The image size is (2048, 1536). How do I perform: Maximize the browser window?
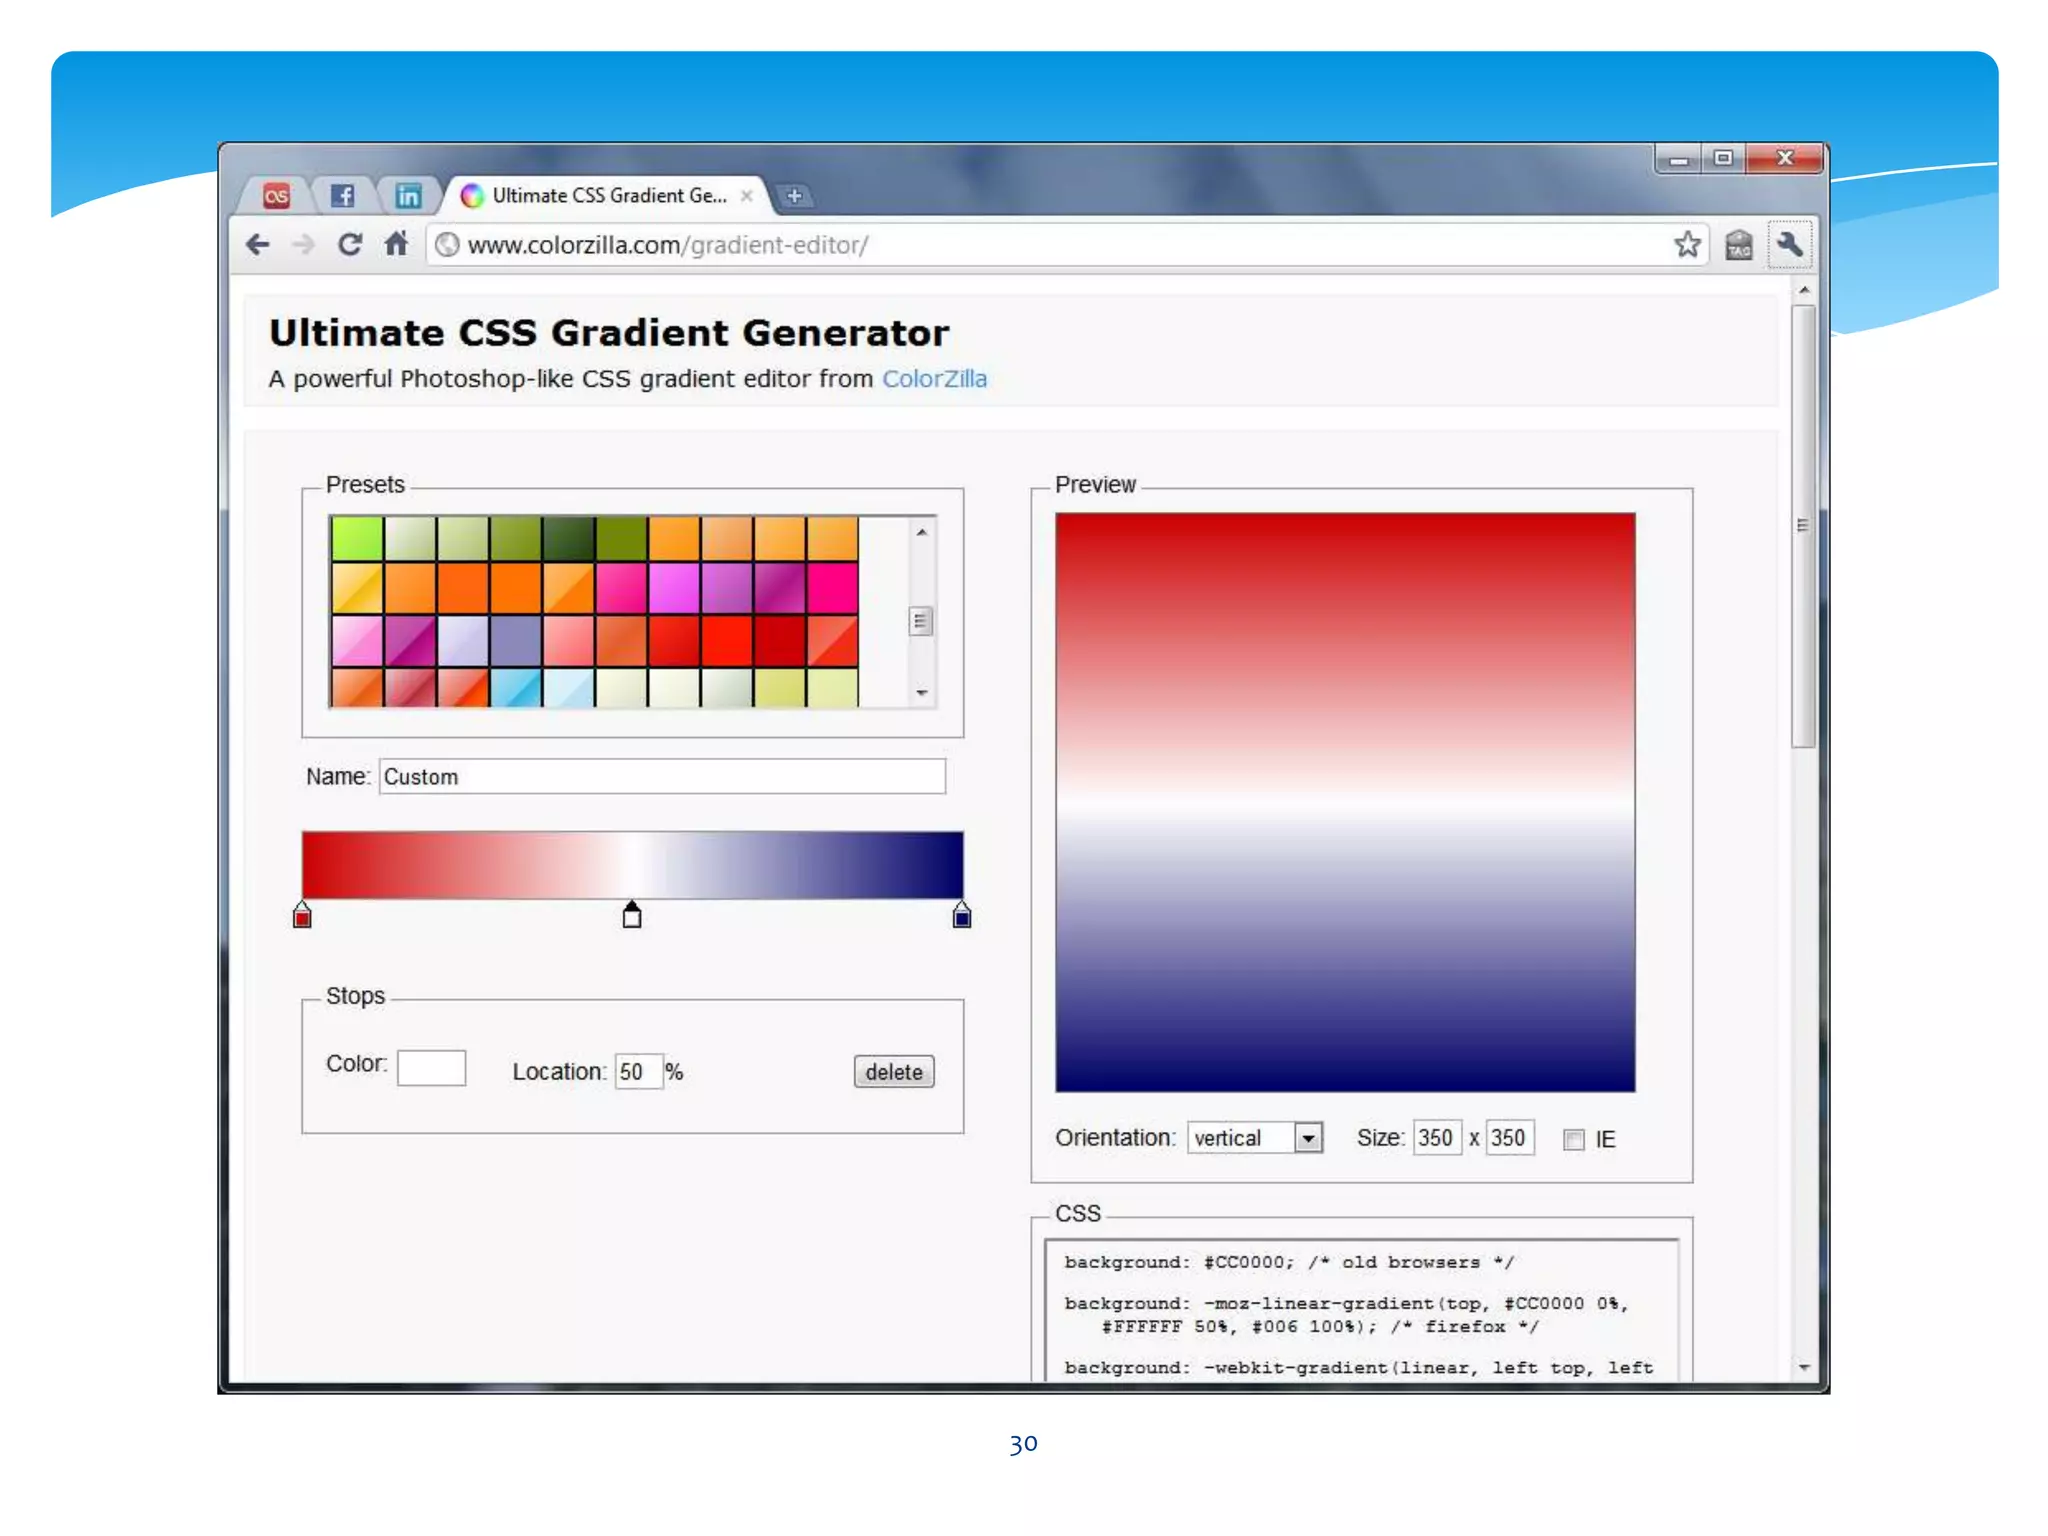pos(1723,159)
